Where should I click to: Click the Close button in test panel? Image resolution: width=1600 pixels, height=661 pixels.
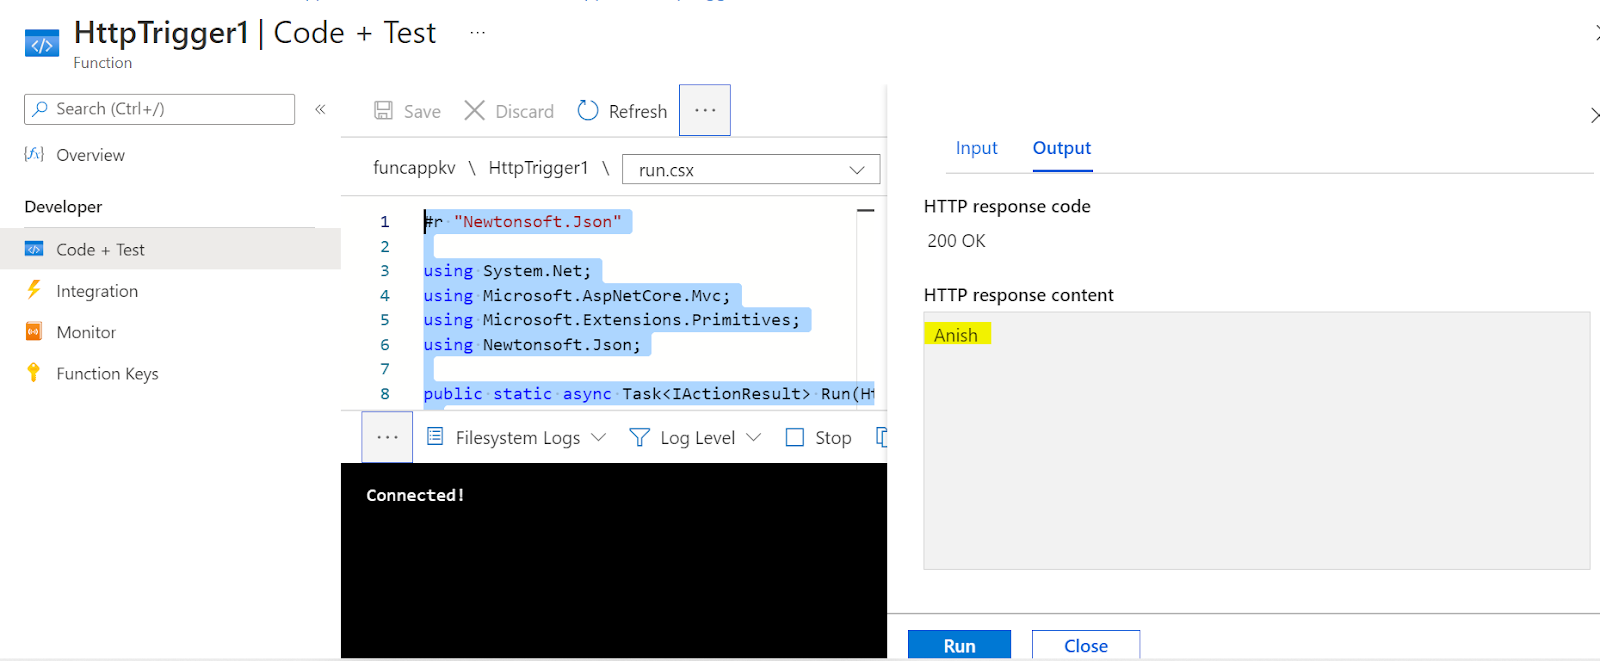pyautogui.click(x=1086, y=645)
